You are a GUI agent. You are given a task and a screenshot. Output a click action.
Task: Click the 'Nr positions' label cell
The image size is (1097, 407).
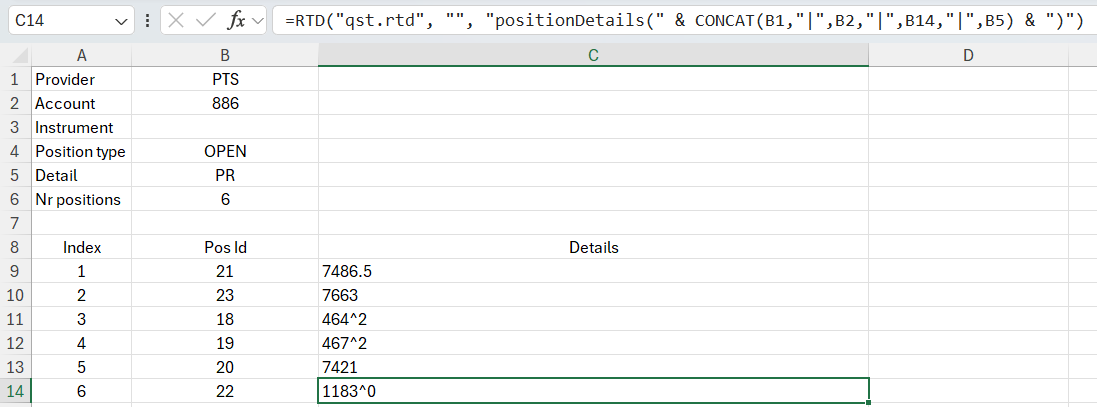click(x=82, y=199)
